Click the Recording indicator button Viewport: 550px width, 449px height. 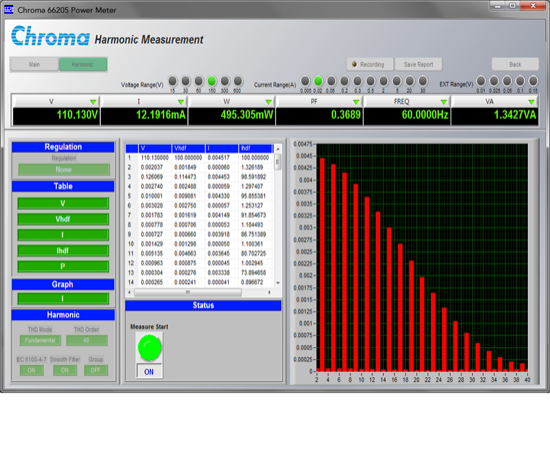[x=370, y=65]
